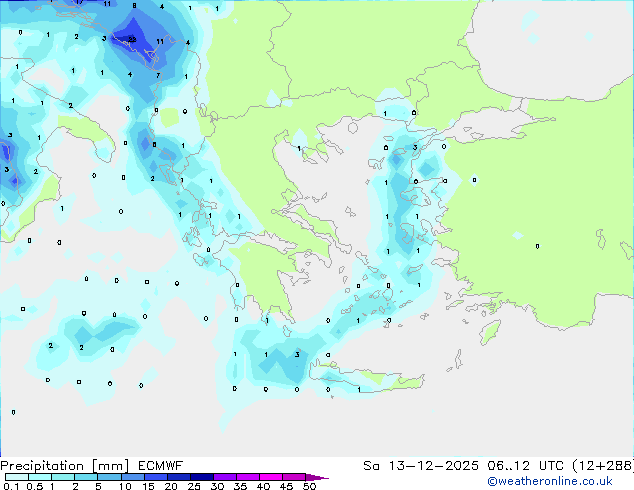Click the 20–25 mm legend color box
This screenshot has width=634, height=490.
click(x=178, y=477)
